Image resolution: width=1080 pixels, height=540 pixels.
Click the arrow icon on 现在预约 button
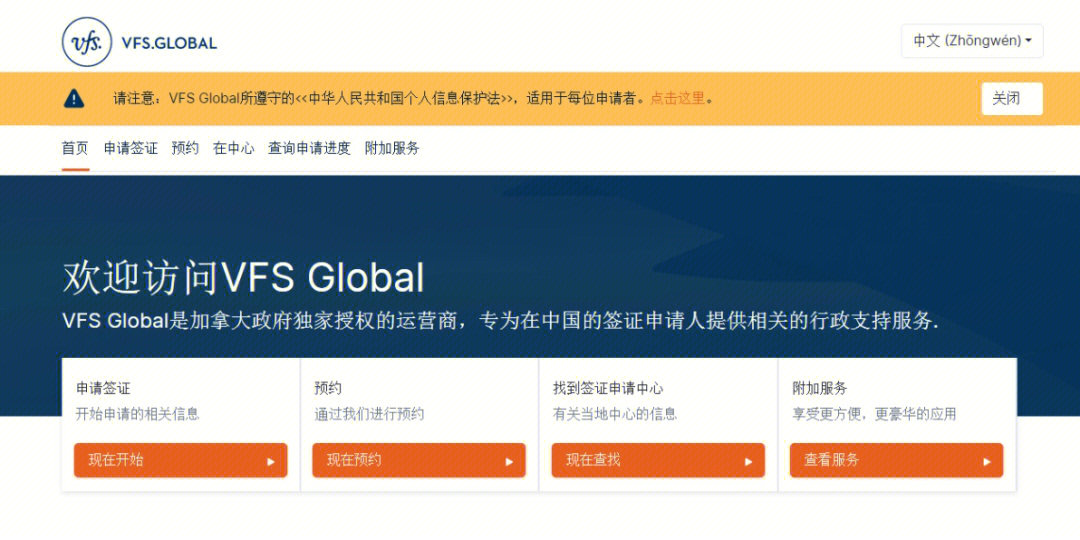pyautogui.click(x=509, y=461)
